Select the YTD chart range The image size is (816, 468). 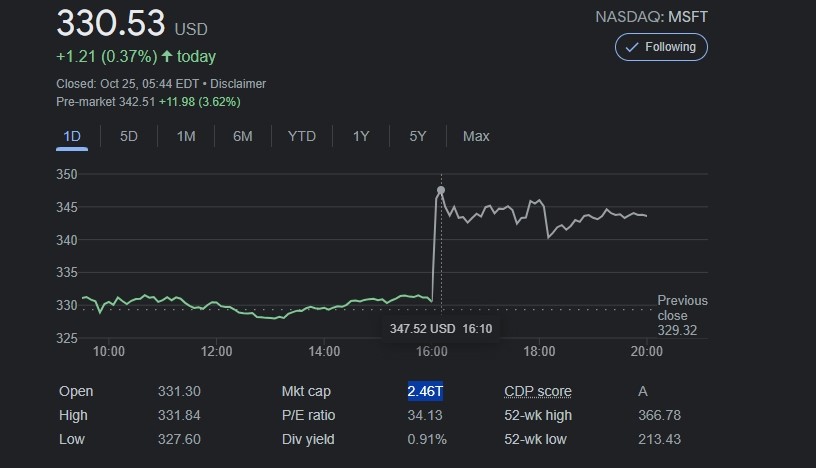302,136
